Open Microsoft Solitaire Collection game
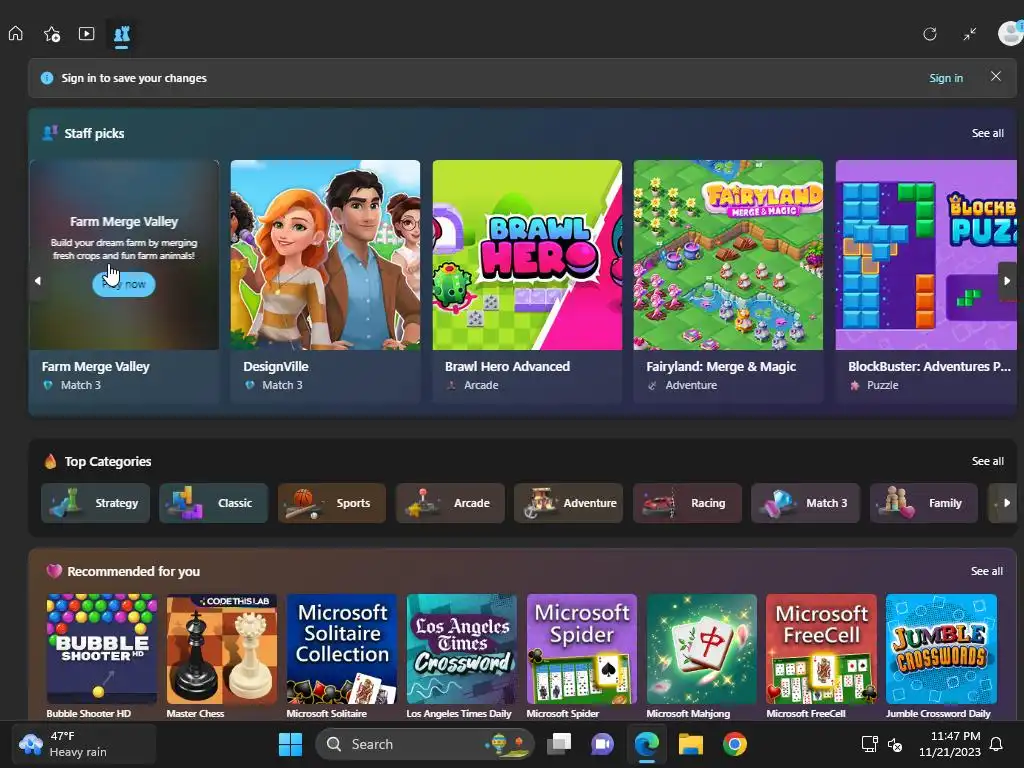The image size is (1024, 768). click(x=342, y=648)
